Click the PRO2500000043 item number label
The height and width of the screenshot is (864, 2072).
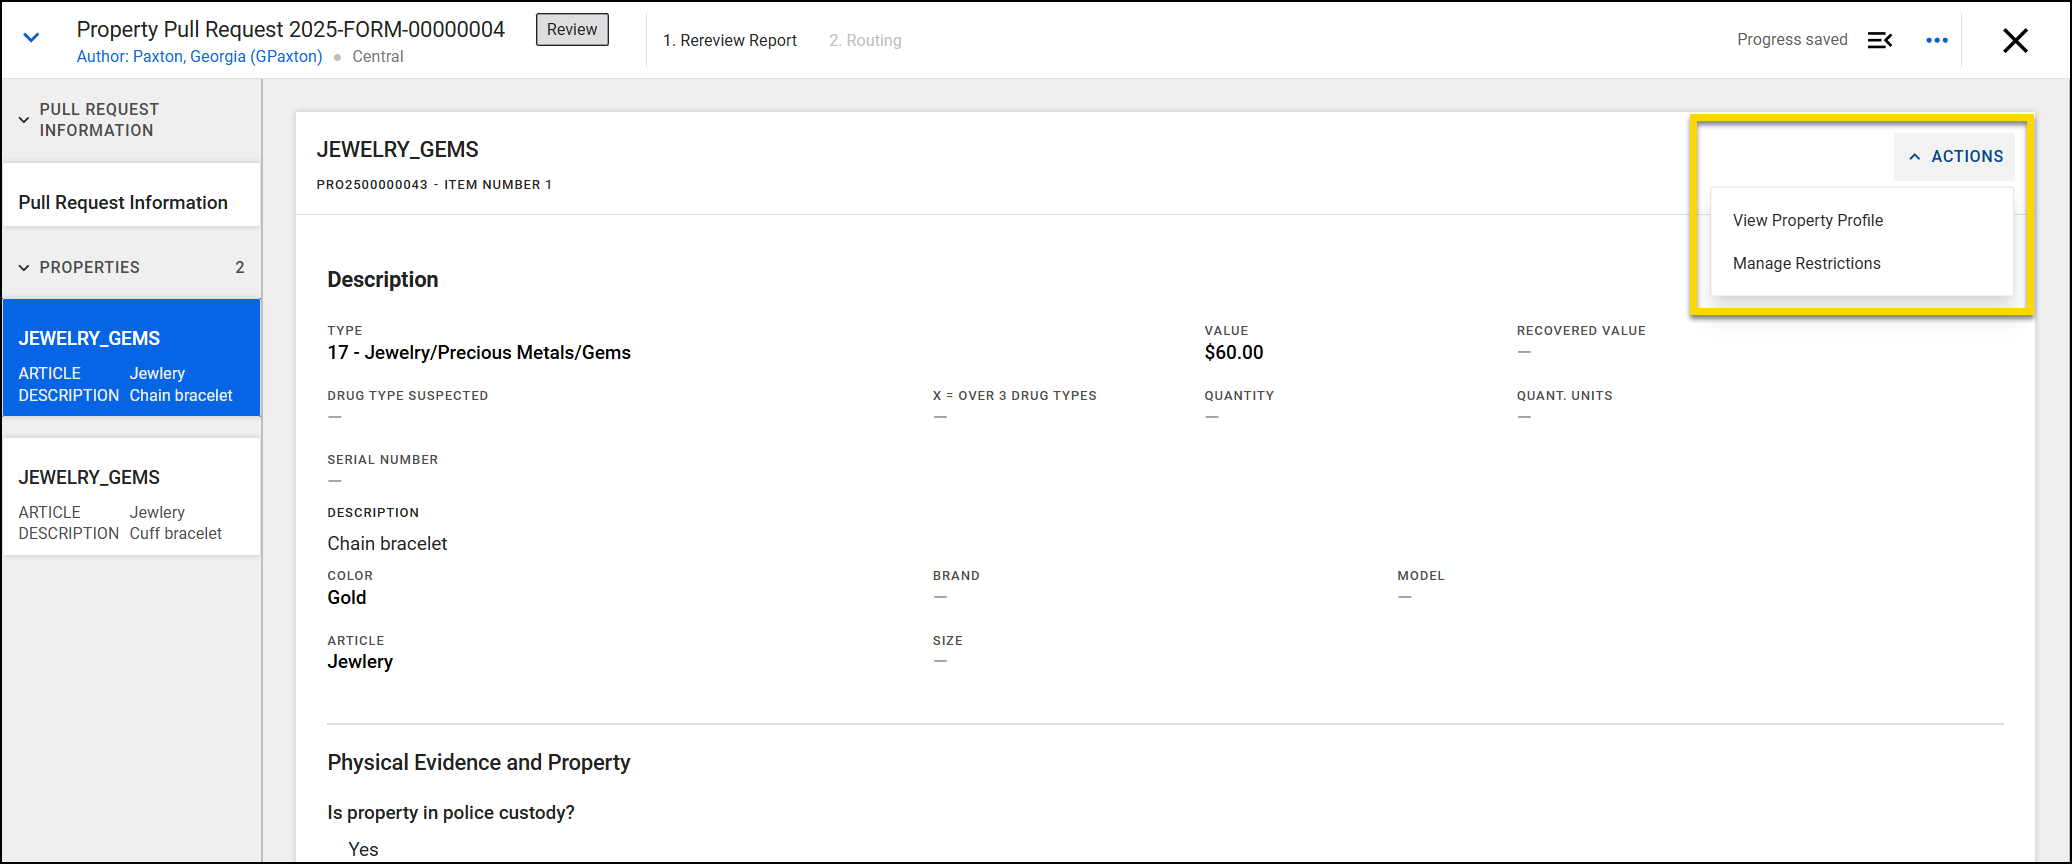click(x=433, y=185)
